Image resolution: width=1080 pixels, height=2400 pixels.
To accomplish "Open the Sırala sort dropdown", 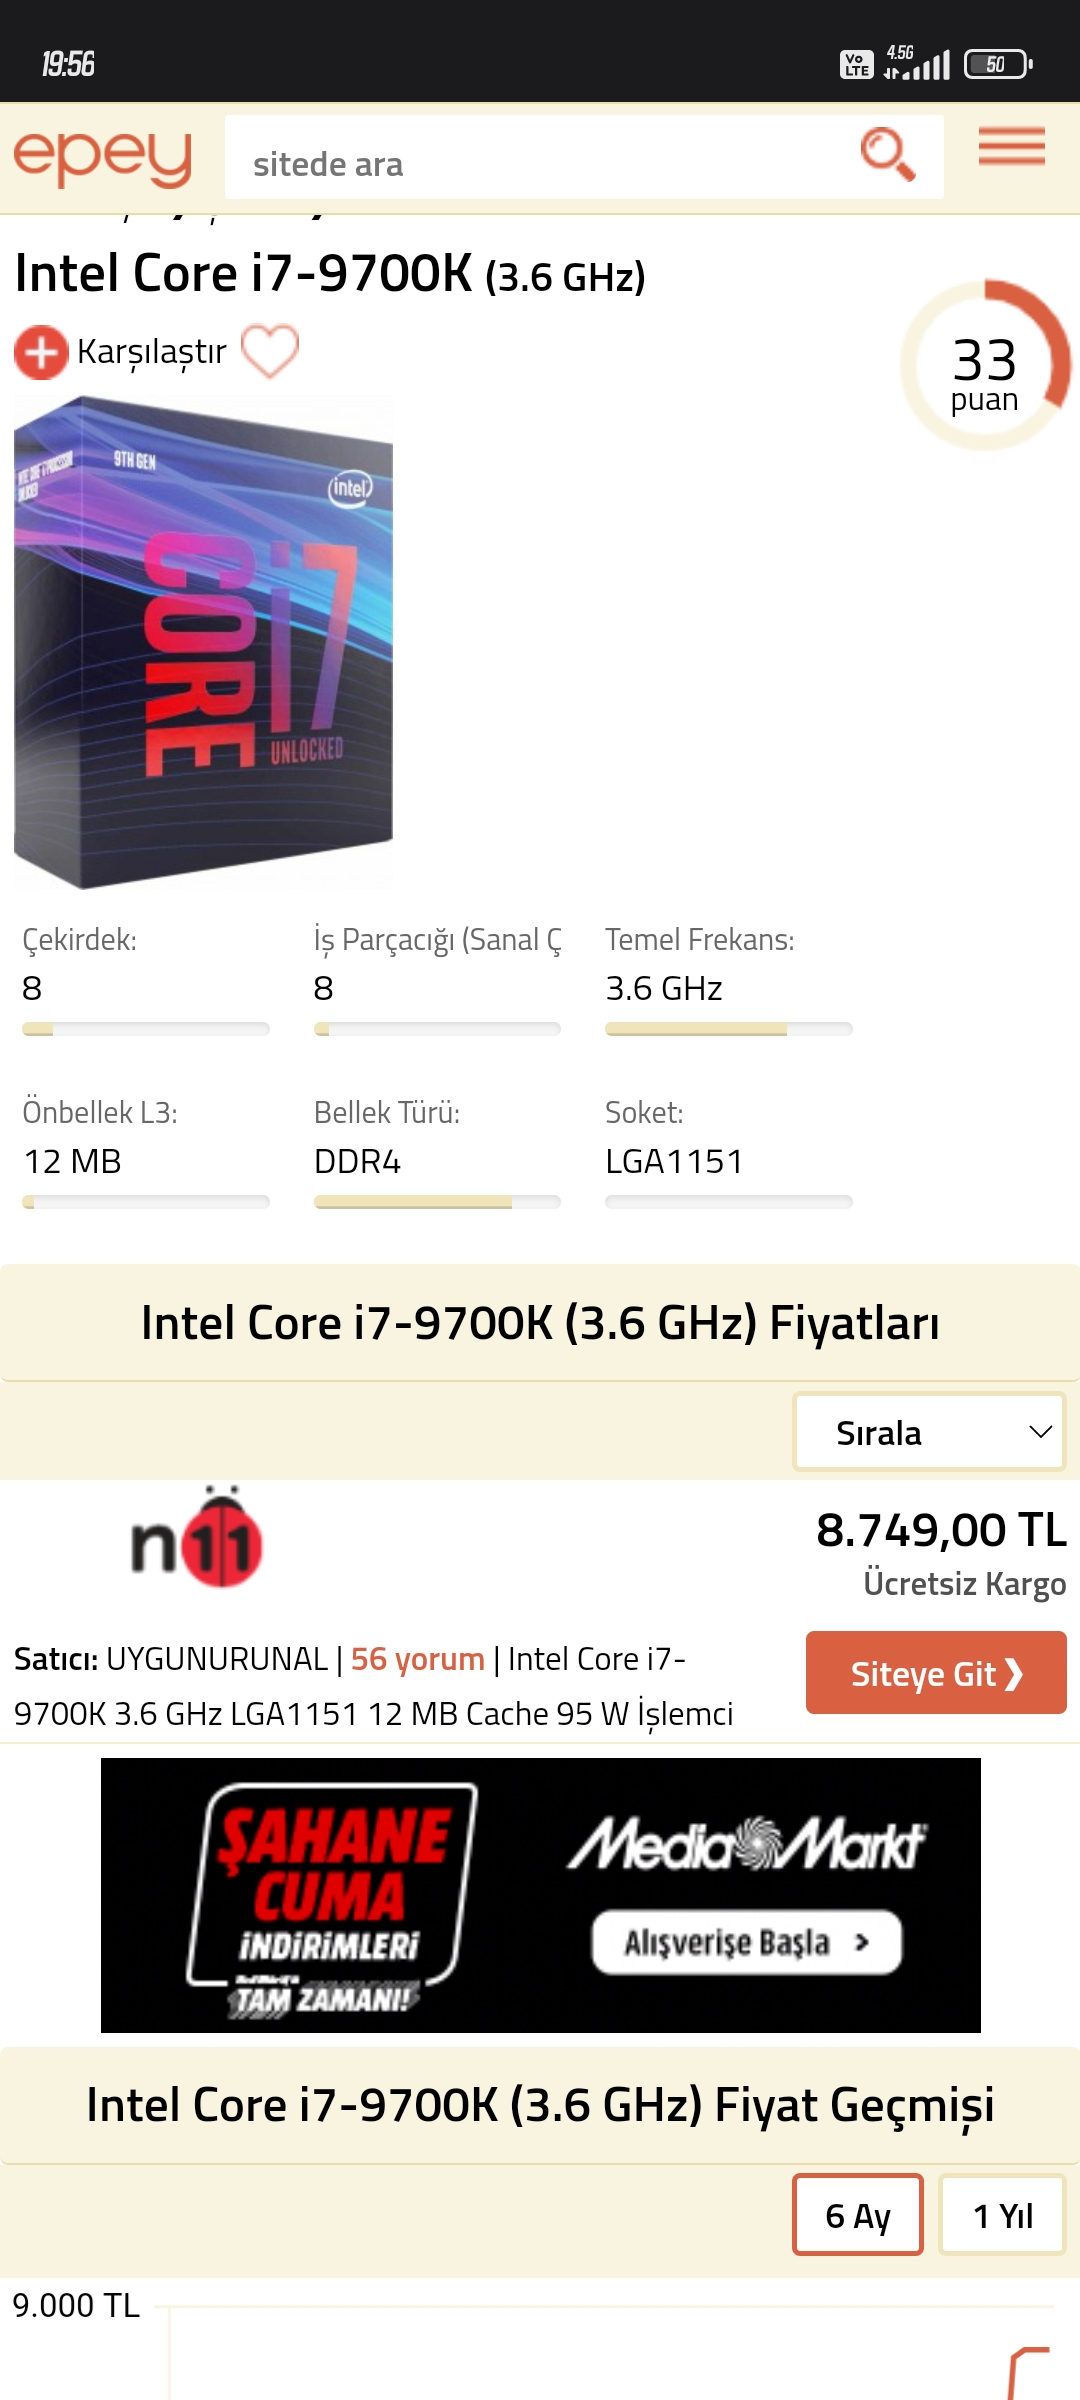I will [929, 1432].
